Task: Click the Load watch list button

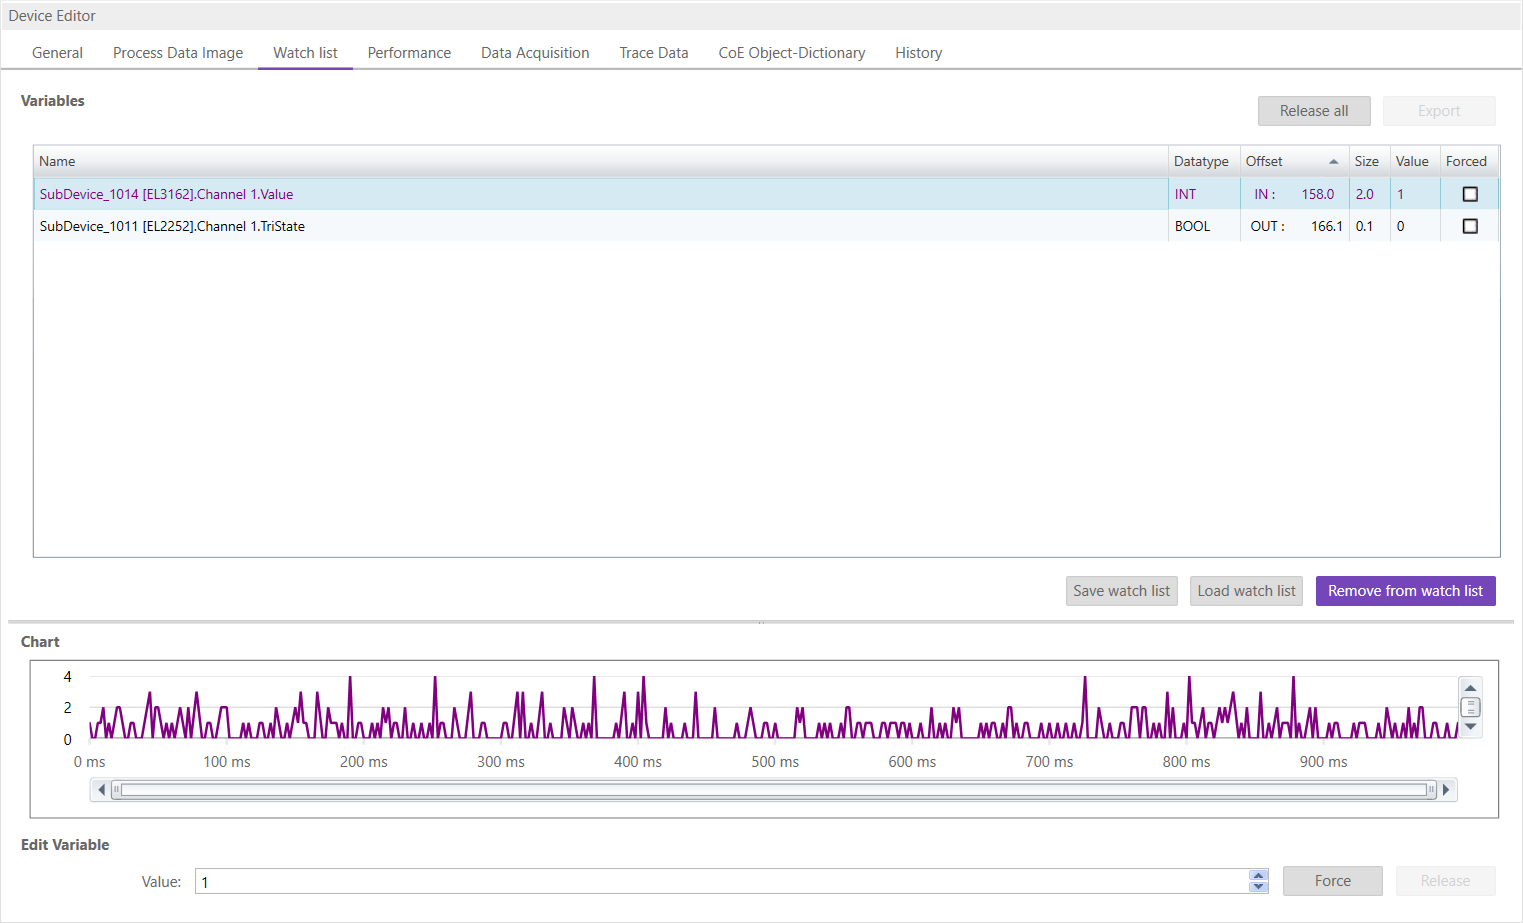Action: pos(1246,591)
